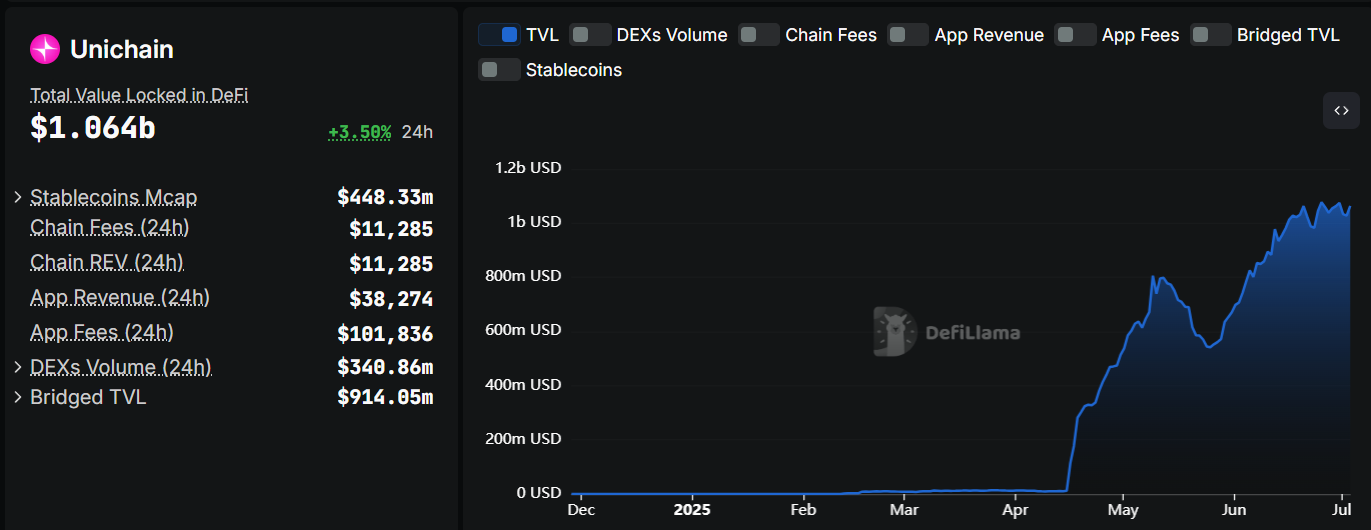Viewport: 1371px width, 530px height.
Task: Click the pink Unichain logo icon
Action: tap(45, 49)
